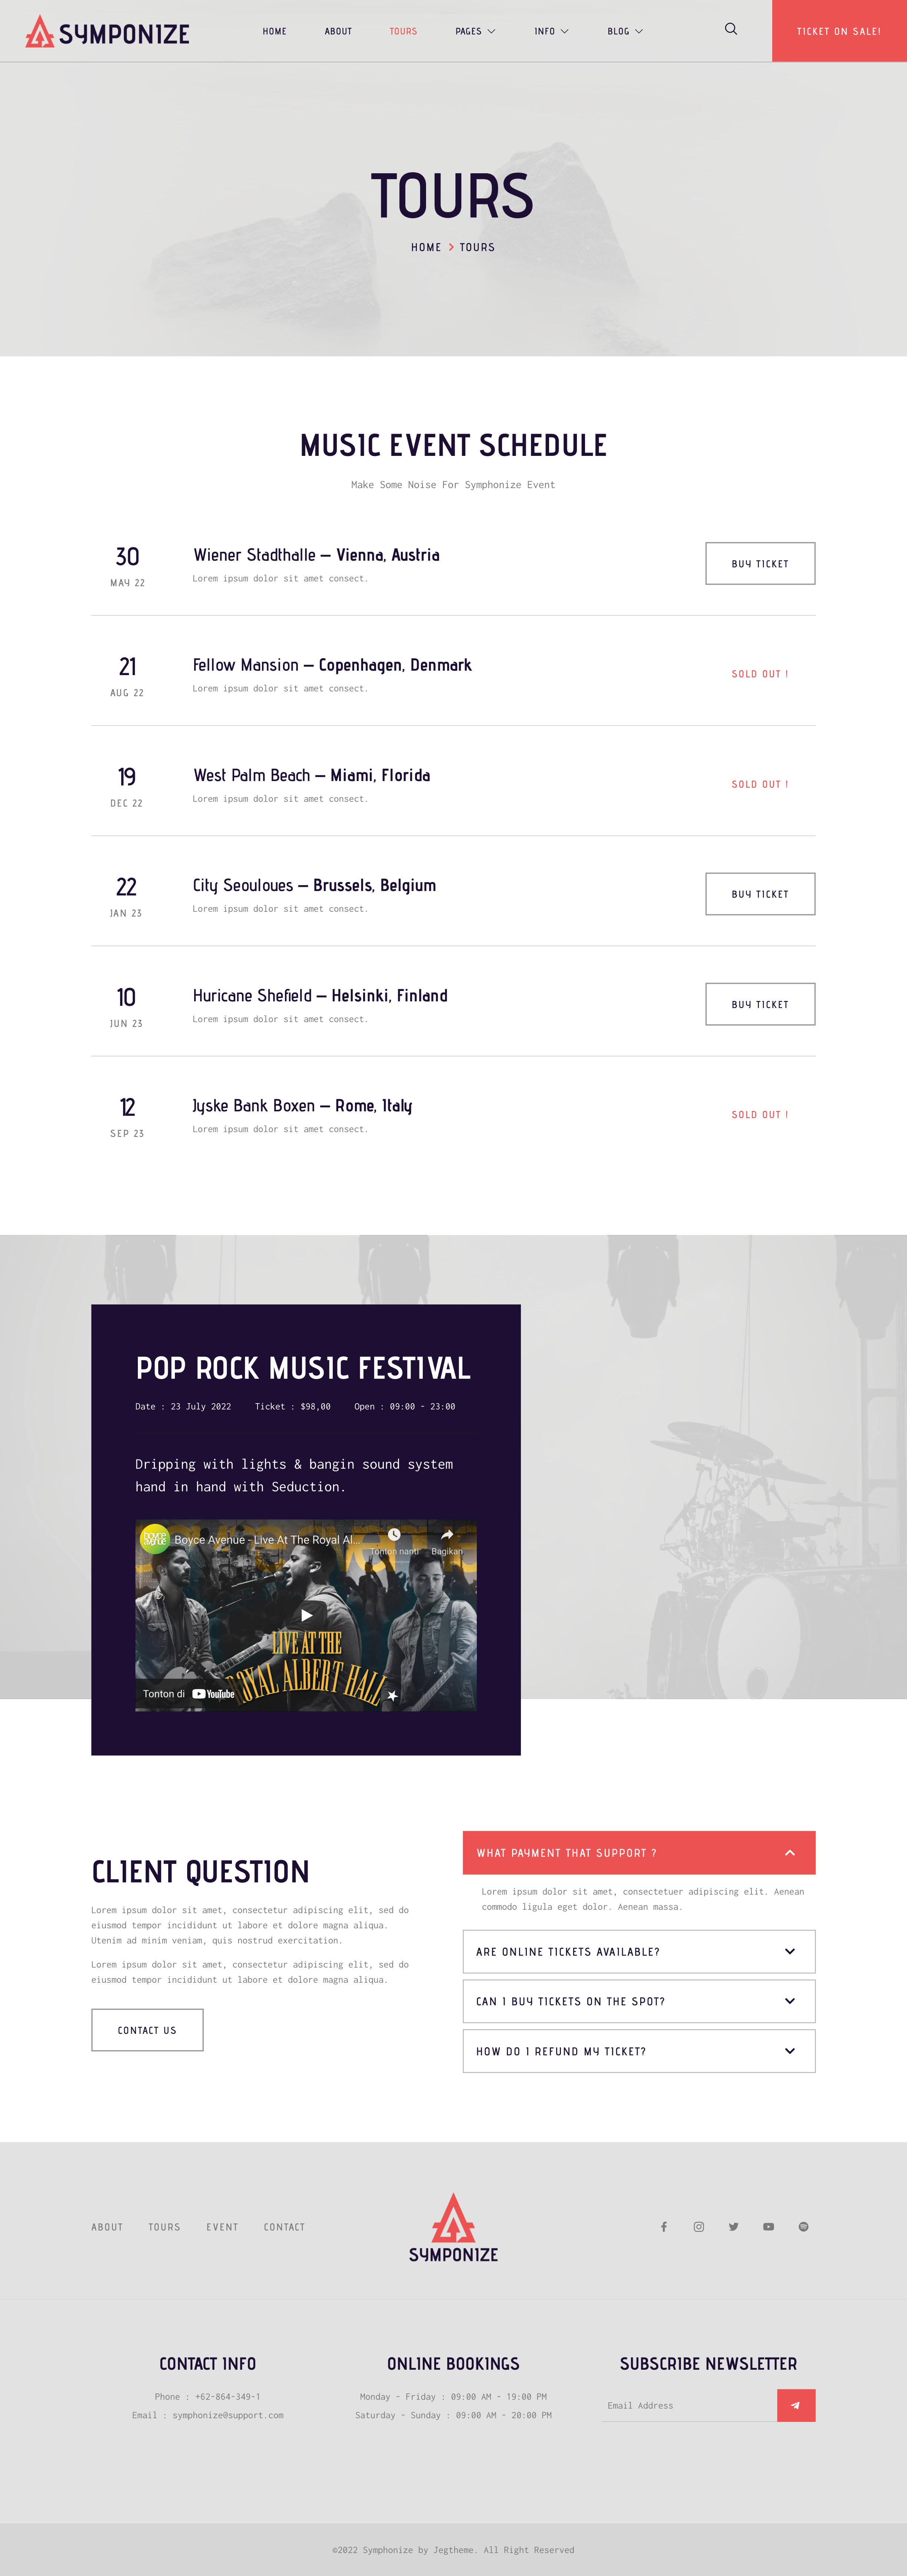Screen dimensions: 907x2576
Task: Open the Blog dropdown in navigation
Action: click(625, 31)
